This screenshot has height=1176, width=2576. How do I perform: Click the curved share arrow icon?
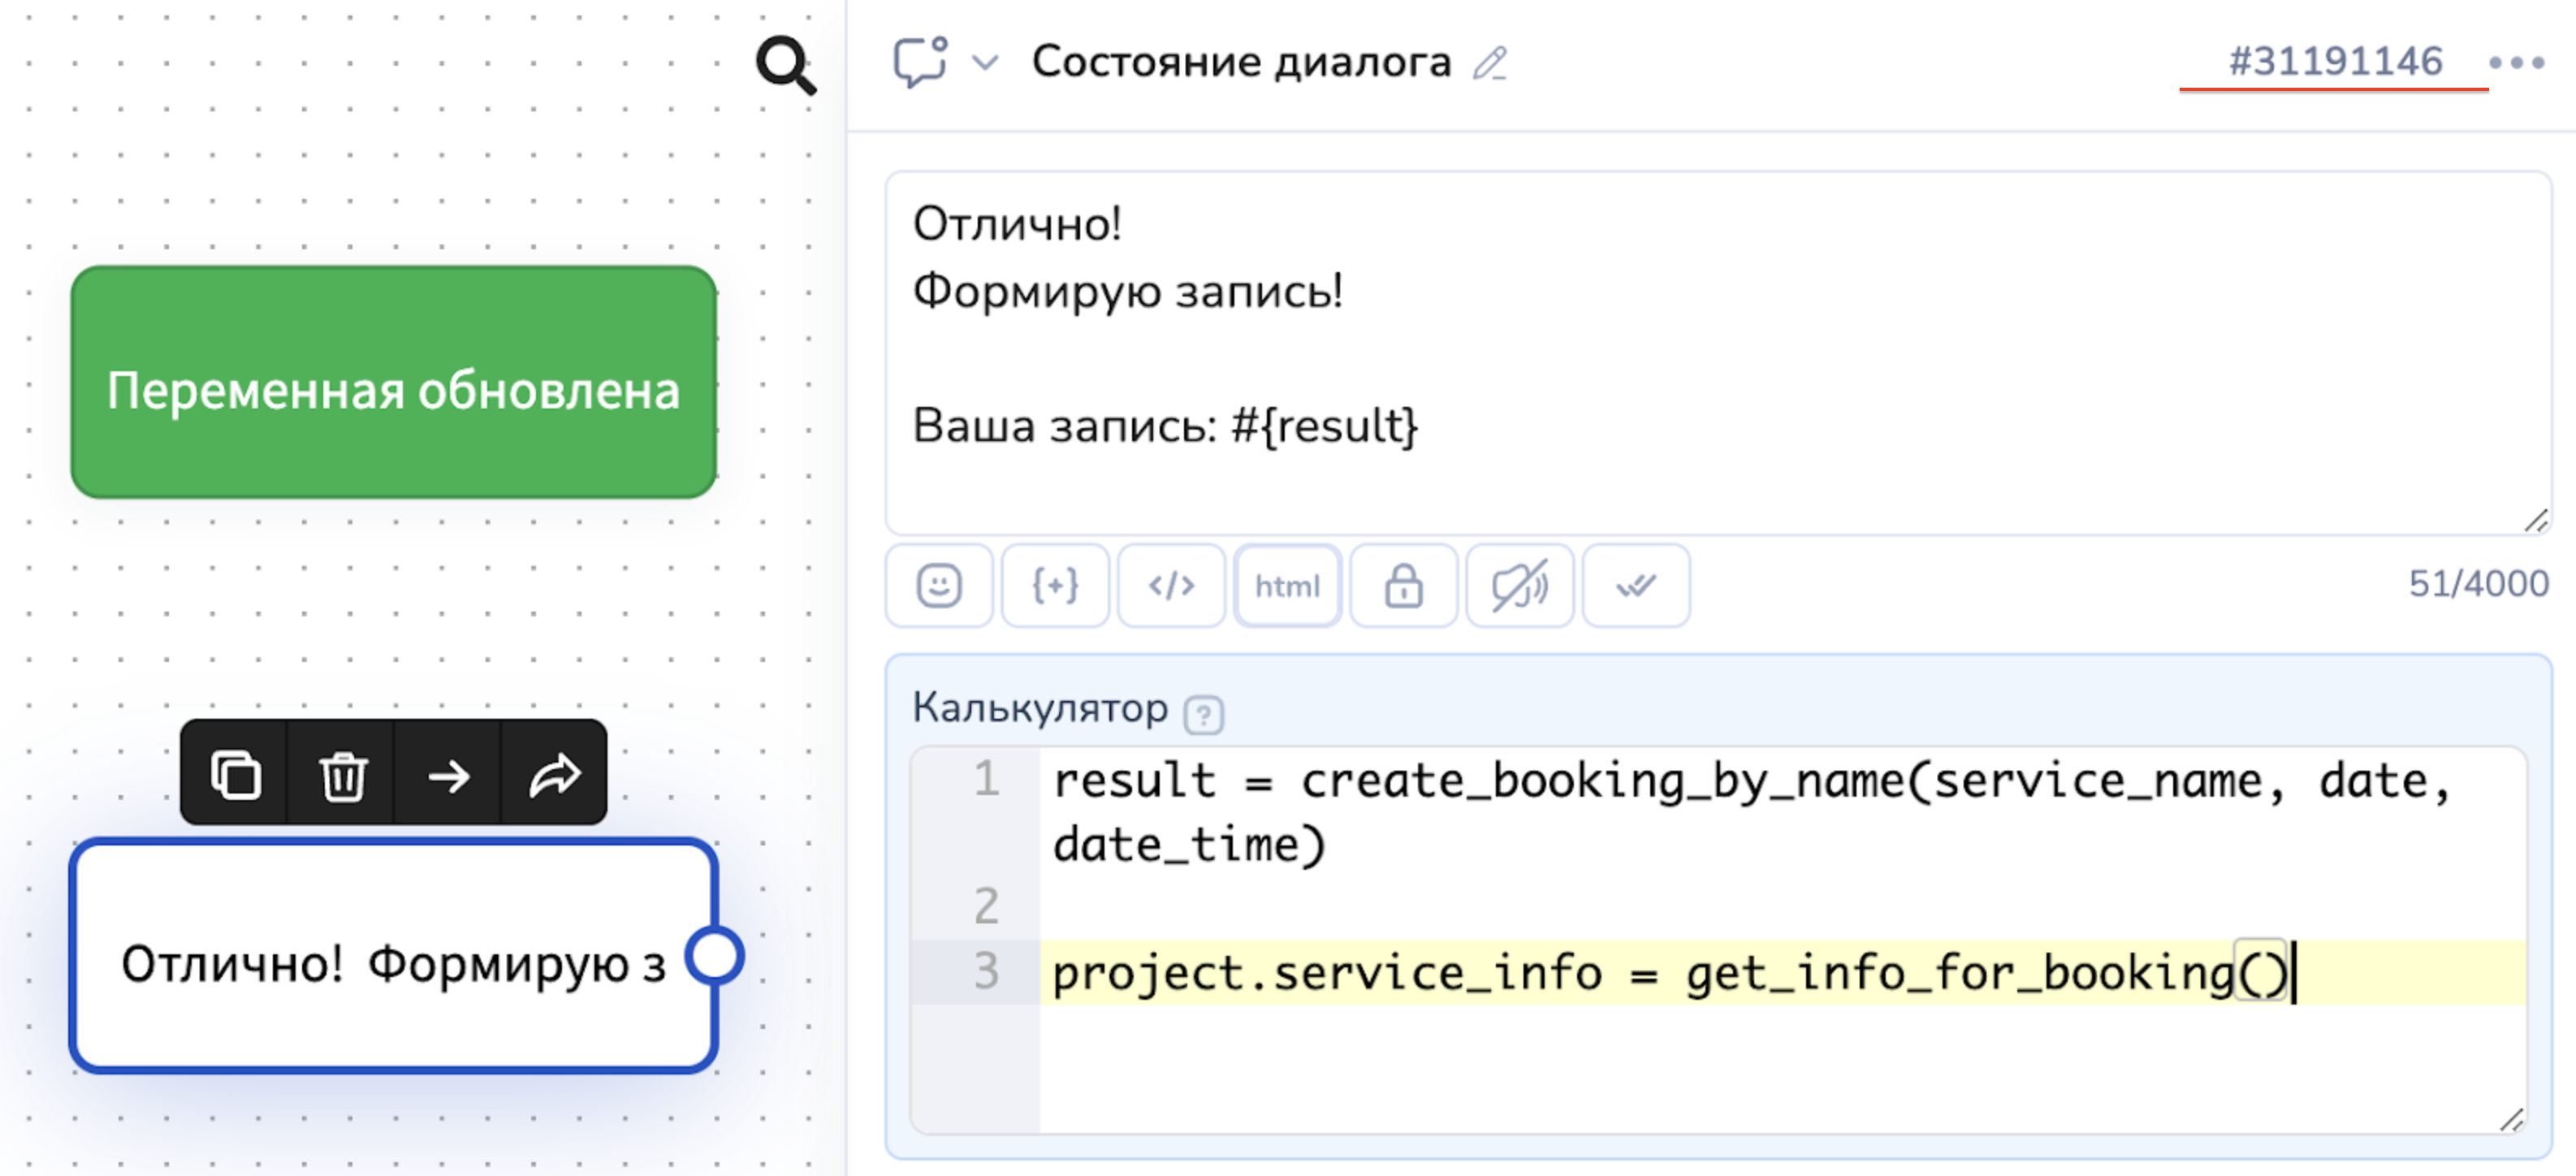(x=555, y=775)
